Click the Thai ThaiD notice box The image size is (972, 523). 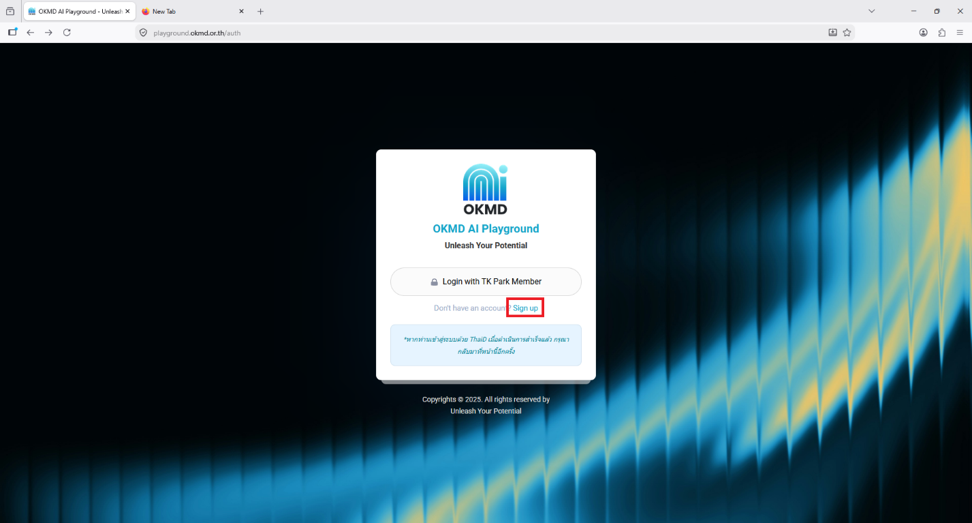485,345
